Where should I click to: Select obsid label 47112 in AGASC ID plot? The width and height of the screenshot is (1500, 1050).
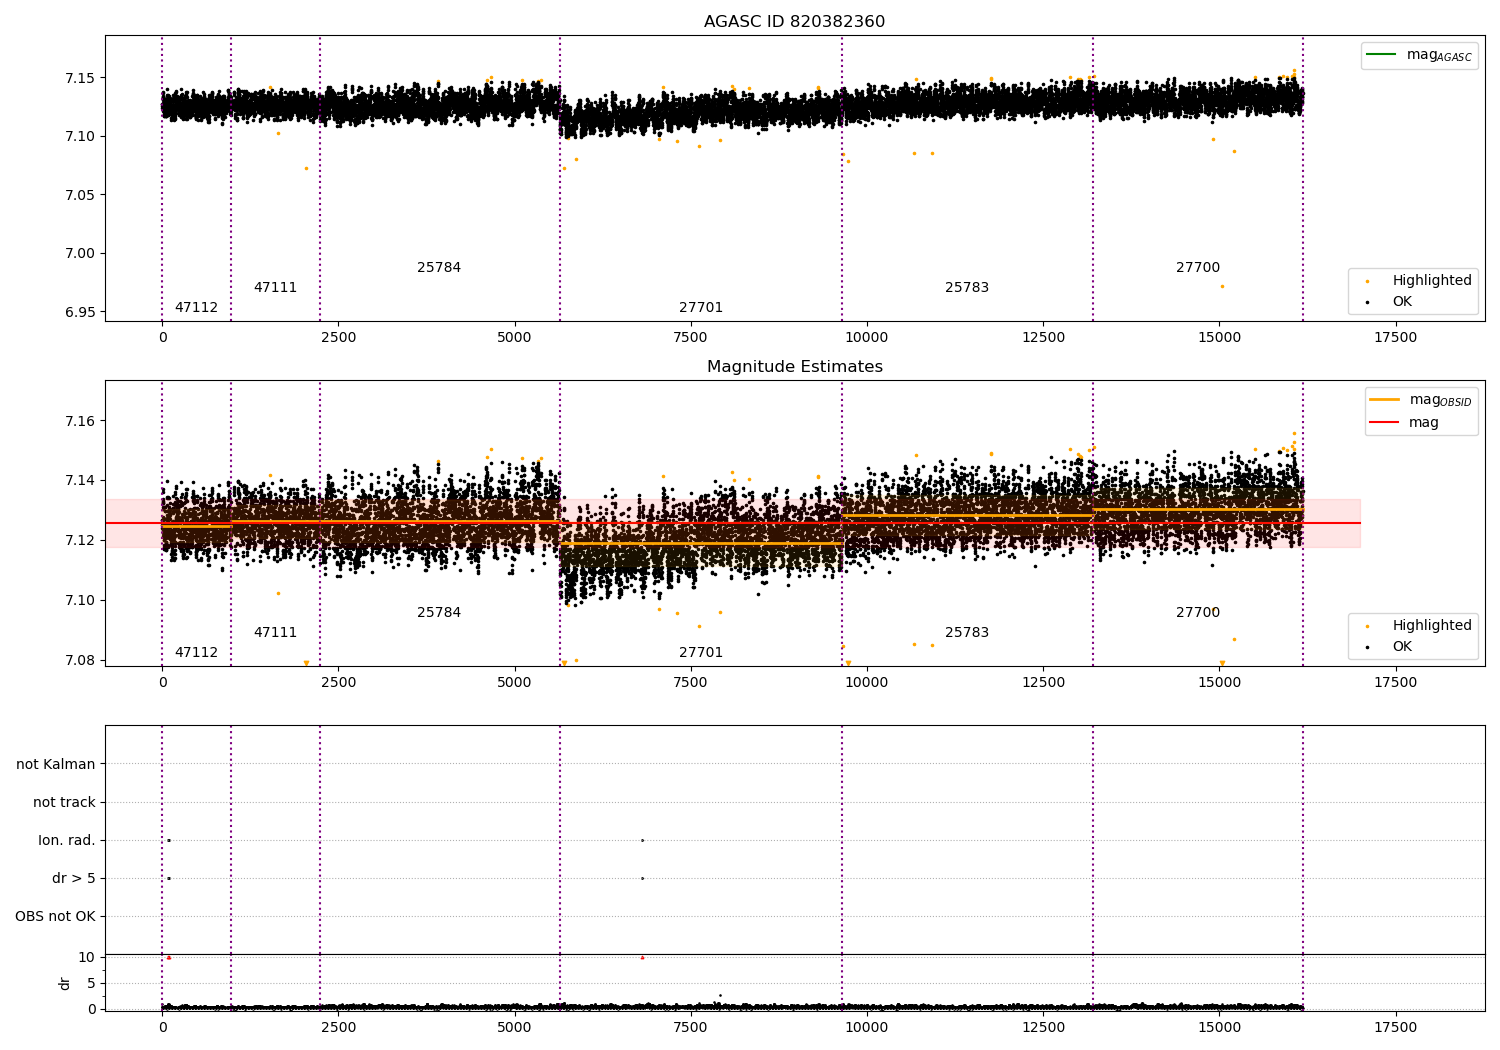pyautogui.click(x=196, y=308)
